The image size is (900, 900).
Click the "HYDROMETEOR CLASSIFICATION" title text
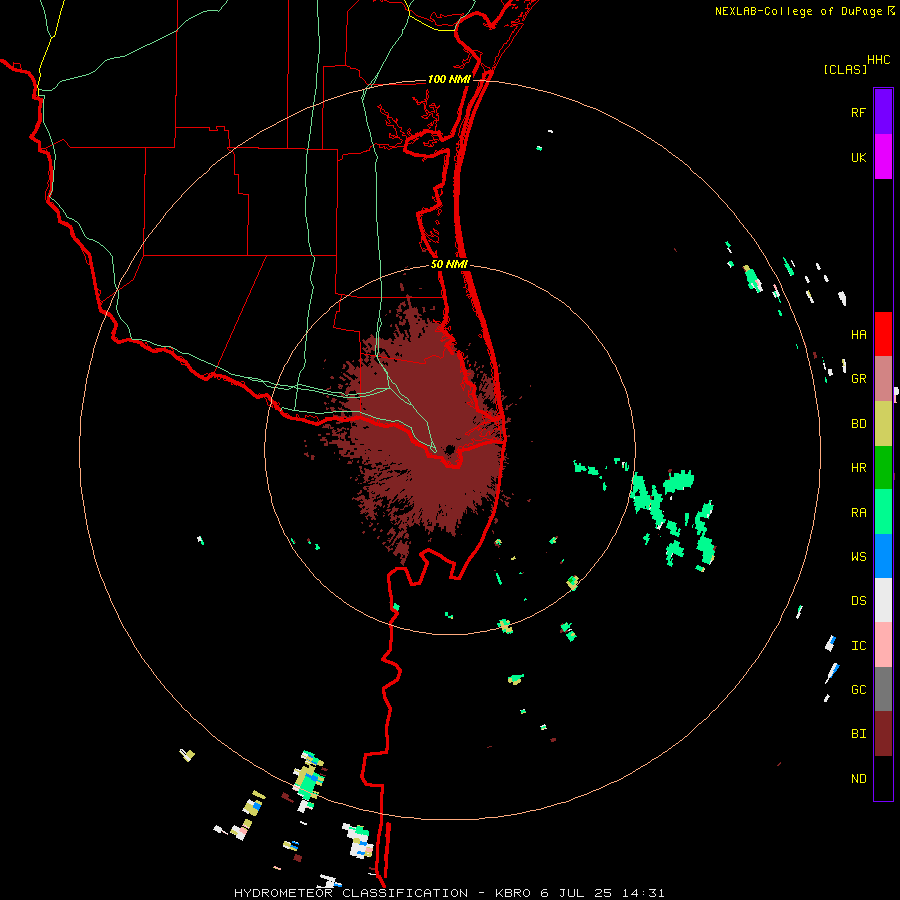[x=351, y=893]
